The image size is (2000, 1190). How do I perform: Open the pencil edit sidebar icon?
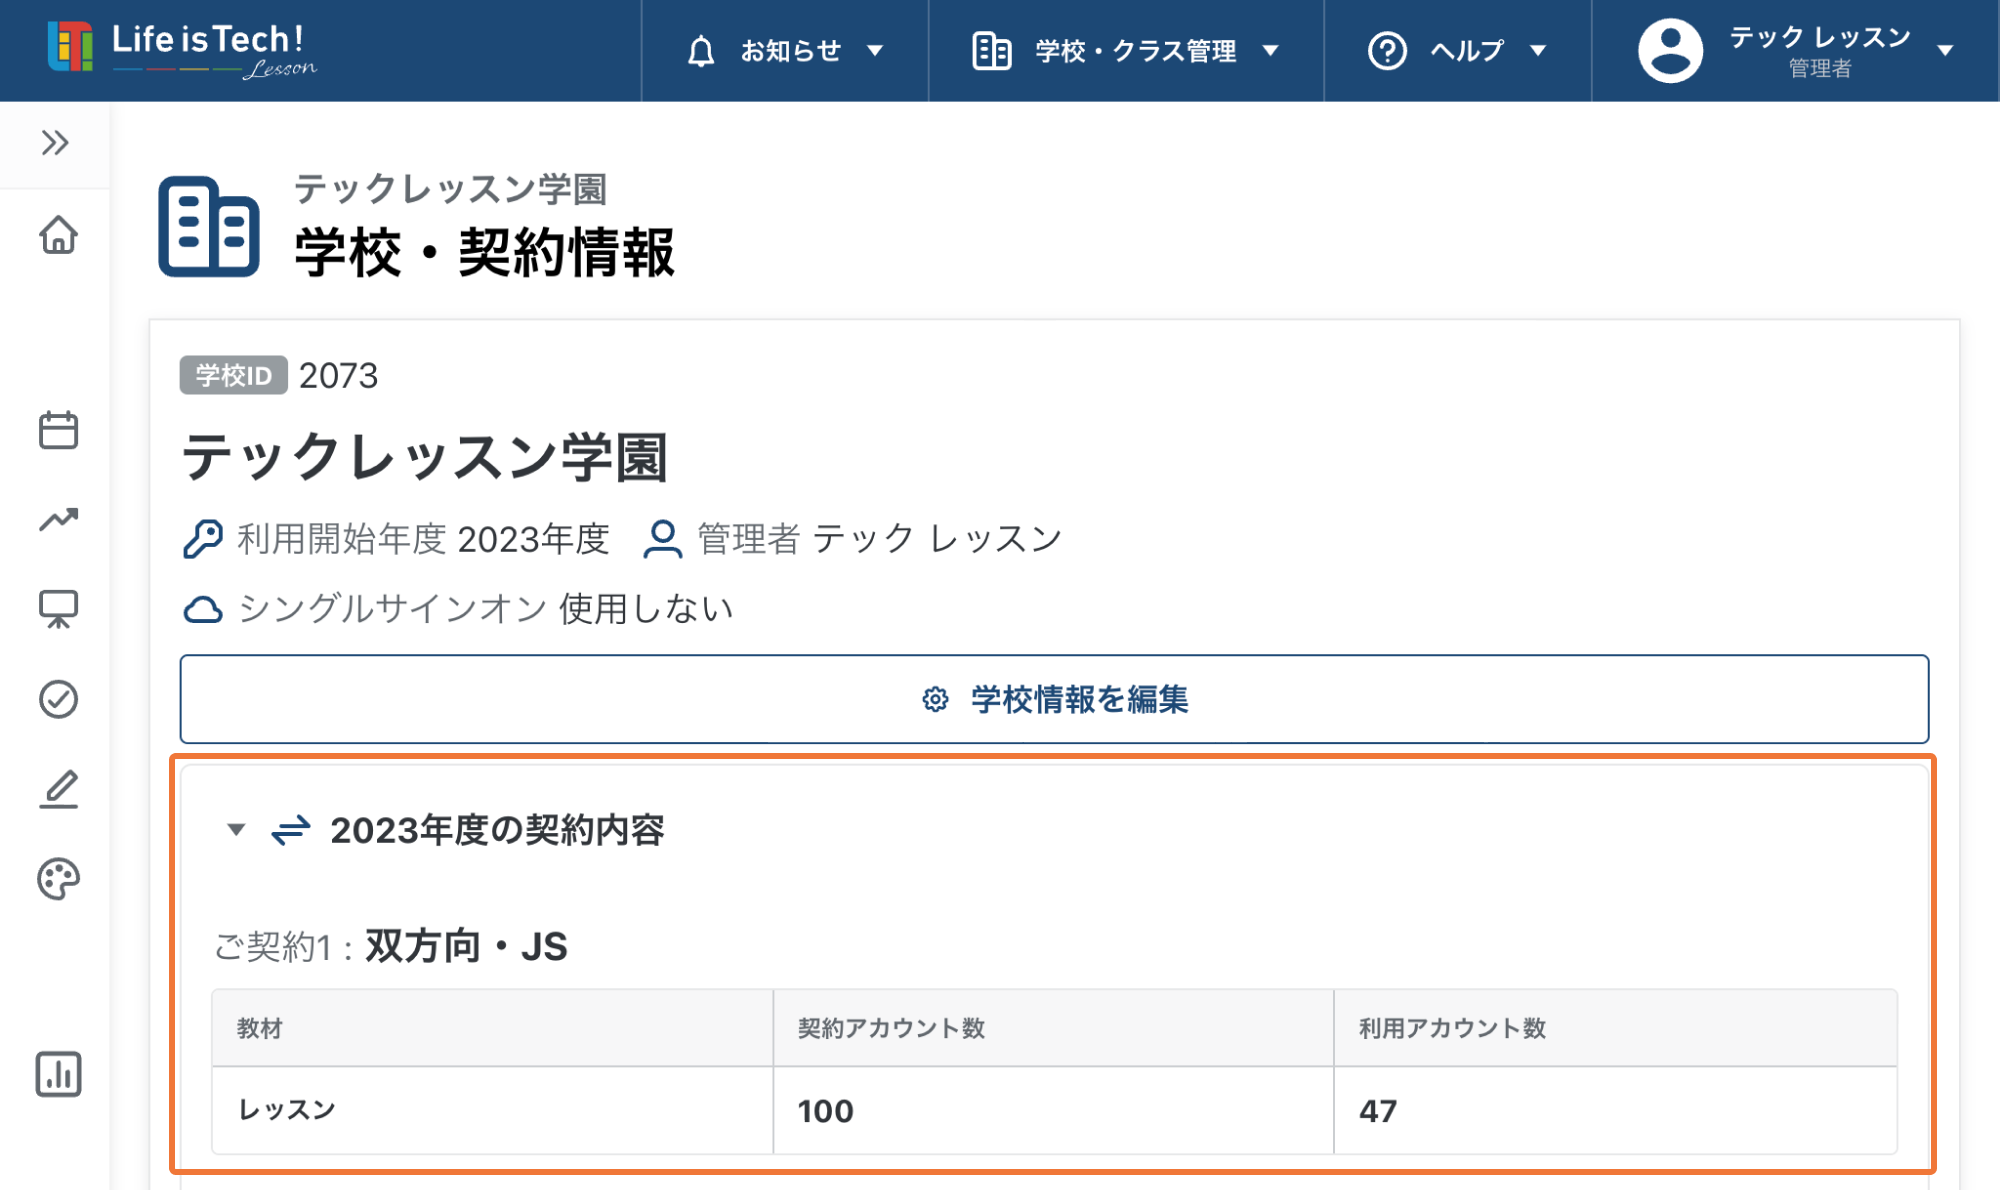click(x=58, y=789)
